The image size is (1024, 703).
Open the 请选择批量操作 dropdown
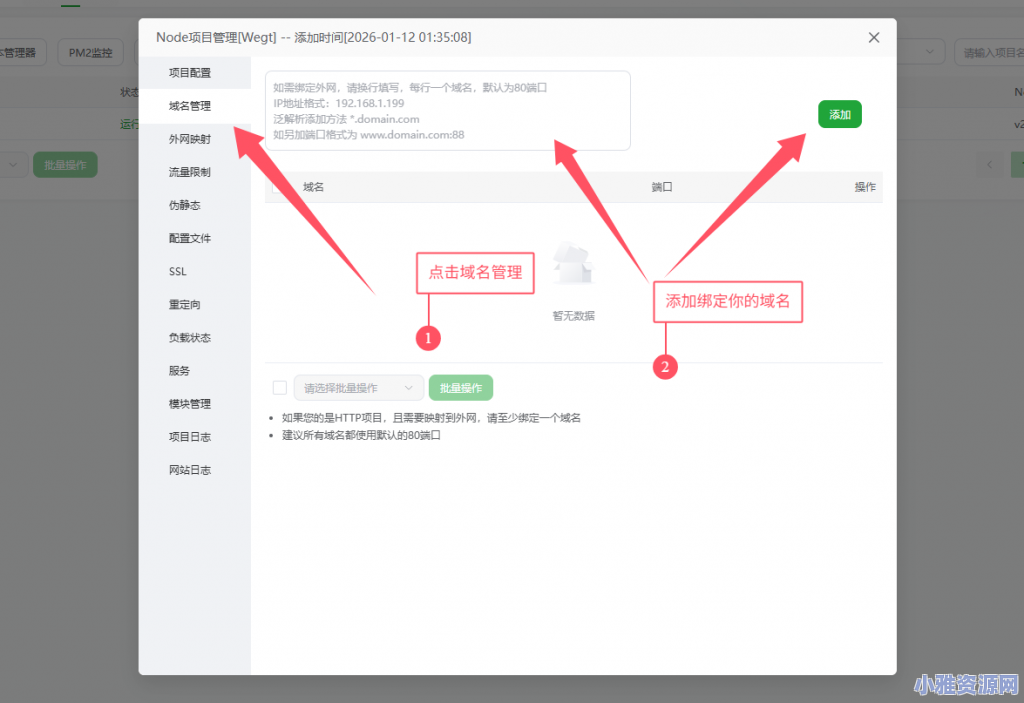pos(359,387)
